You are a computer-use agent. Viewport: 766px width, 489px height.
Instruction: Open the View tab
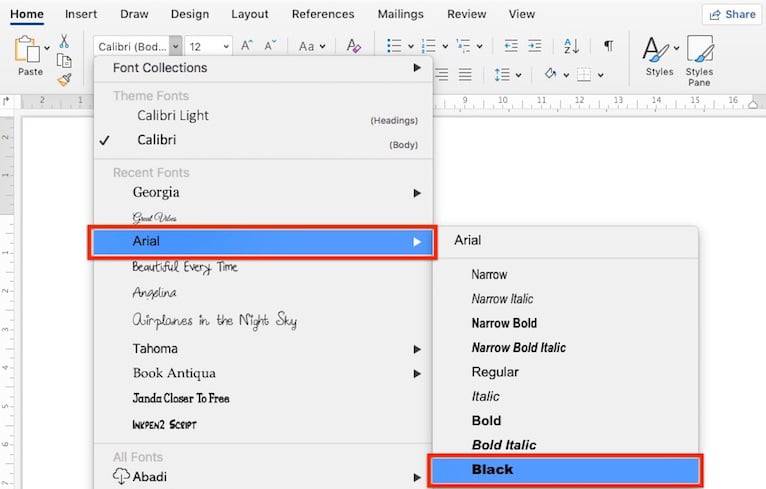click(x=522, y=14)
